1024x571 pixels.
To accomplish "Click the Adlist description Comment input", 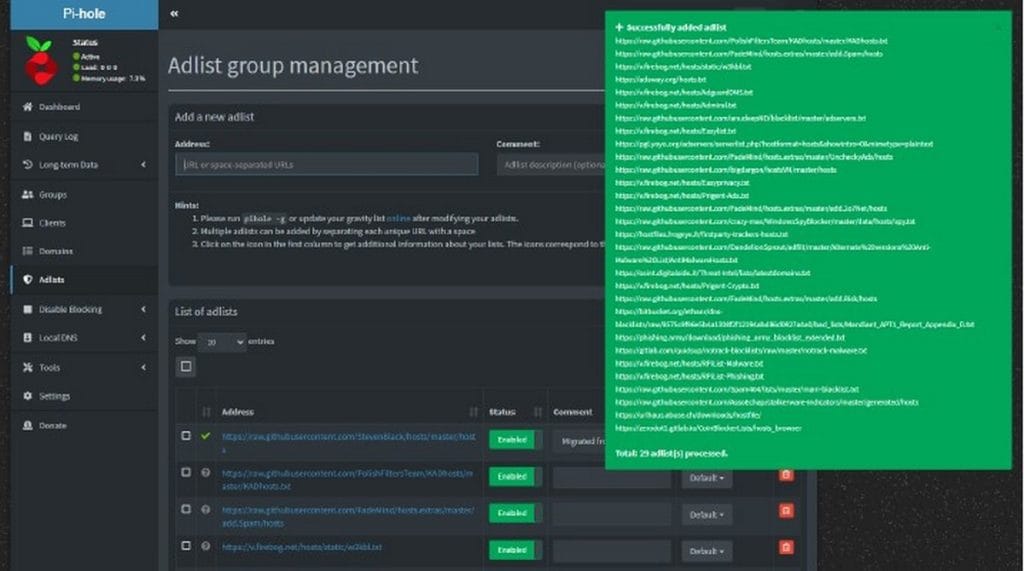I will [x=551, y=165].
